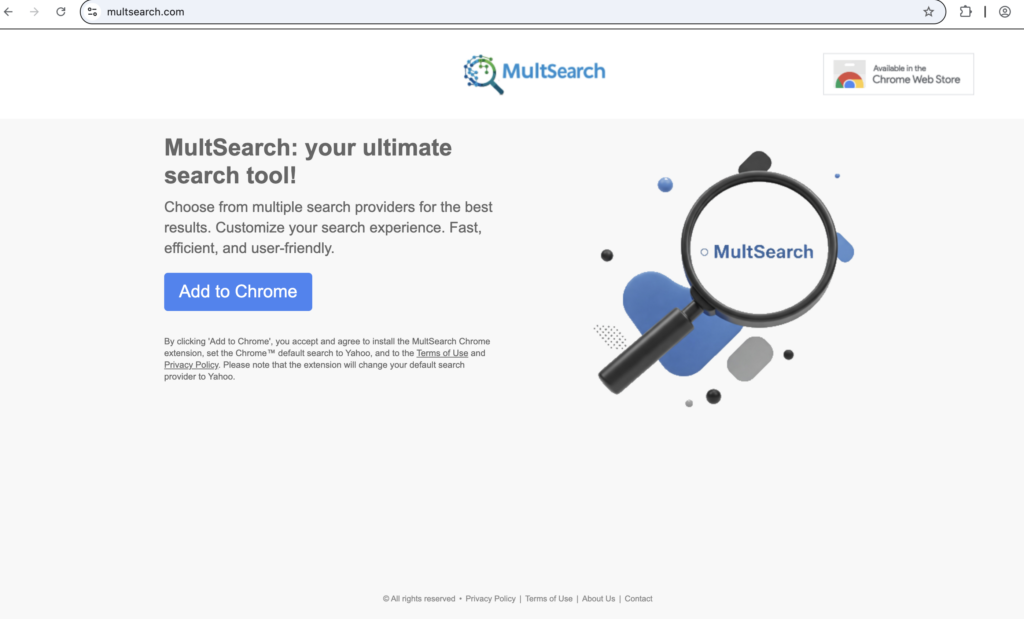Screen dimensions: 1024x619
Task: Go back to the previous page
Action: click(8, 12)
